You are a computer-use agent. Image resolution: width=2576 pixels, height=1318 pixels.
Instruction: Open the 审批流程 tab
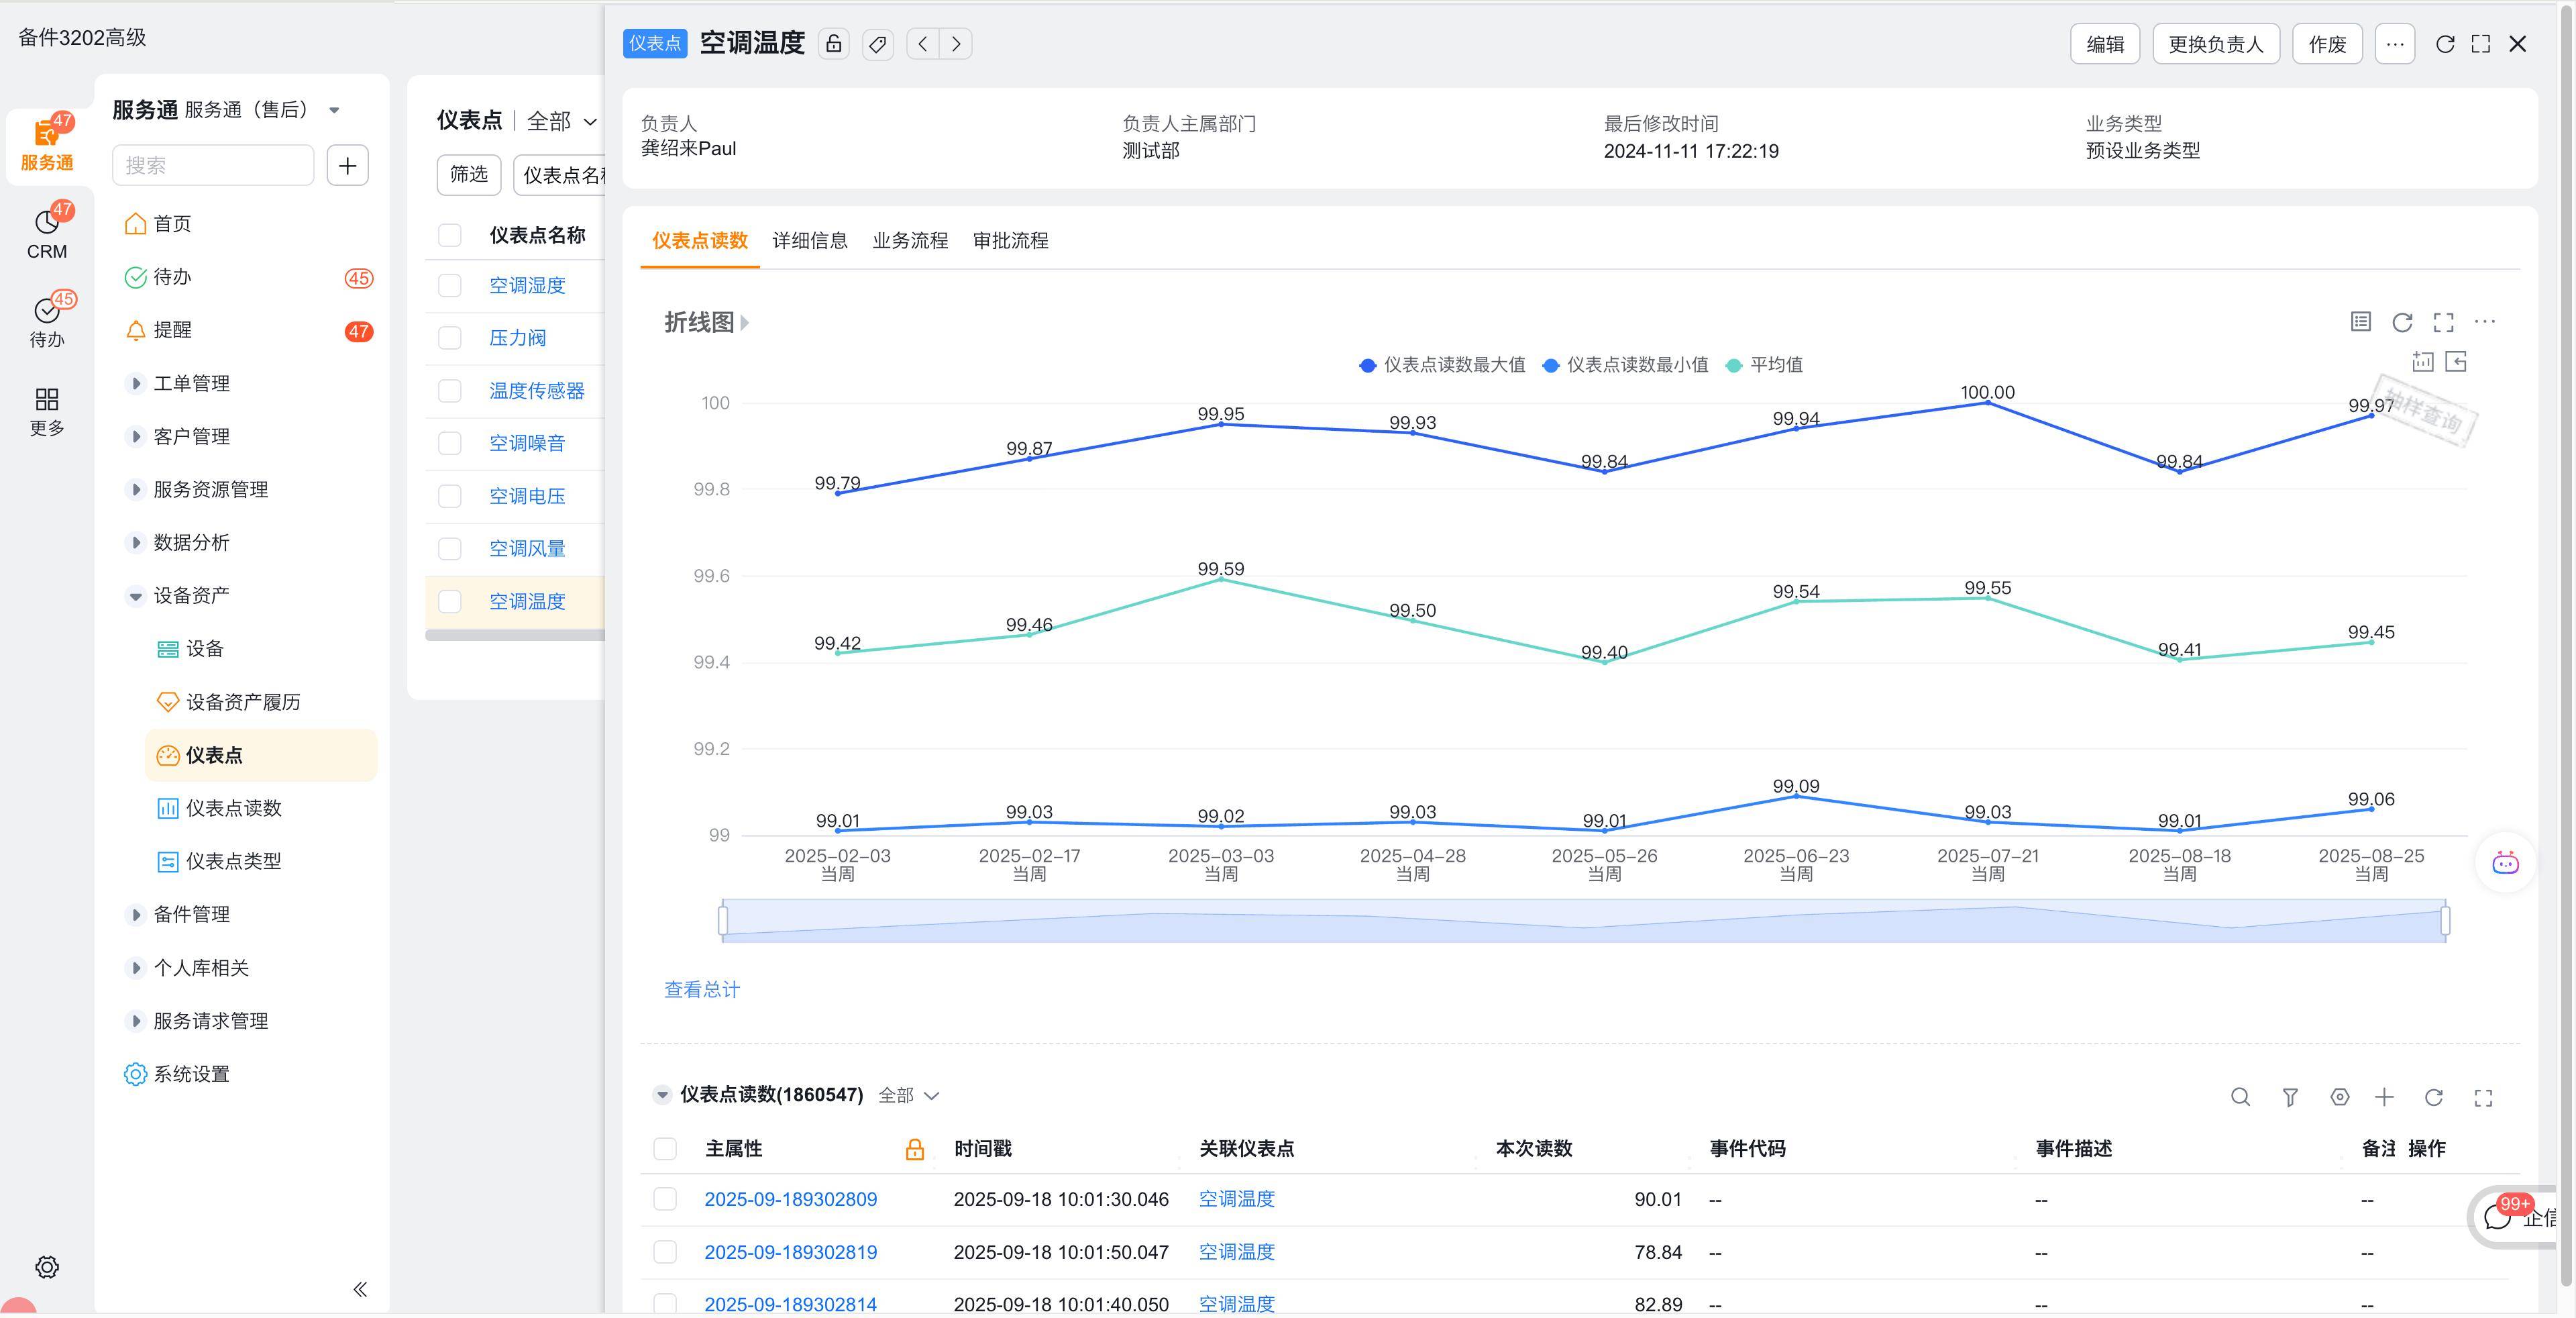1010,240
